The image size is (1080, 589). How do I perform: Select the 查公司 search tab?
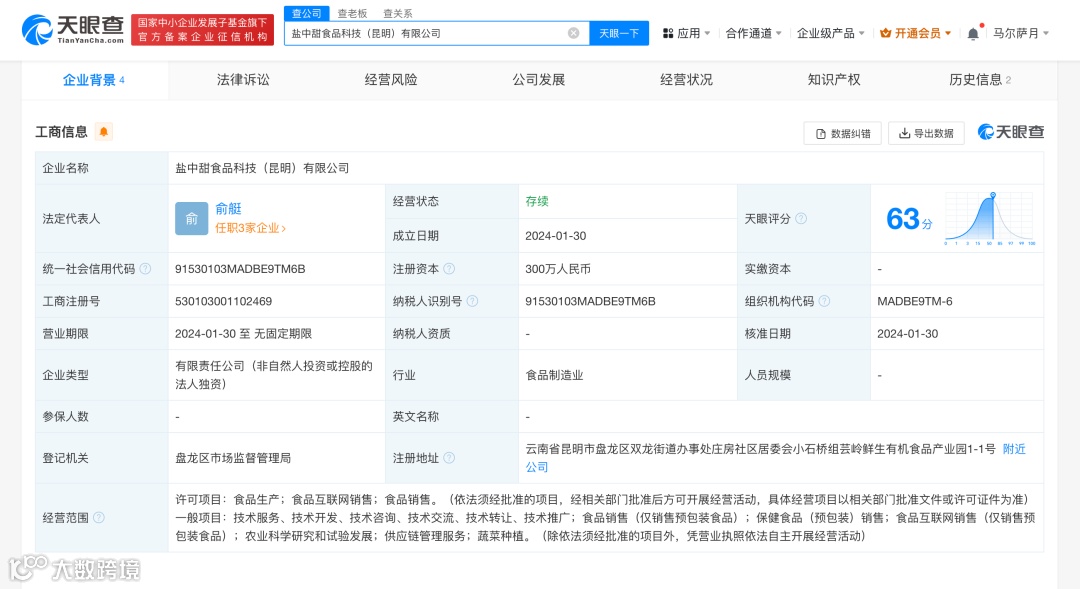[307, 13]
